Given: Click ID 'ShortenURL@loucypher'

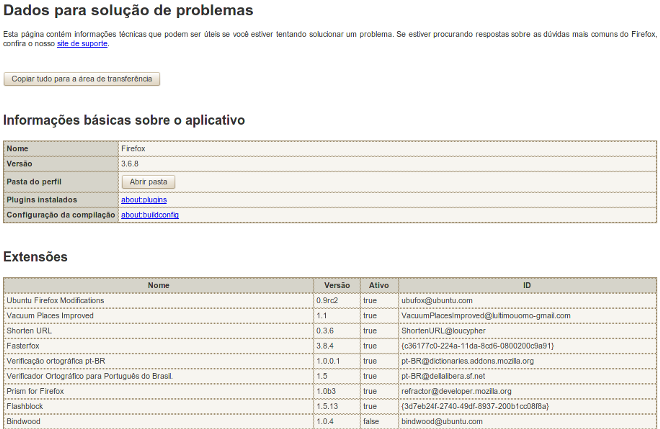Looking at the screenshot, I should pyautogui.click(x=443, y=331).
